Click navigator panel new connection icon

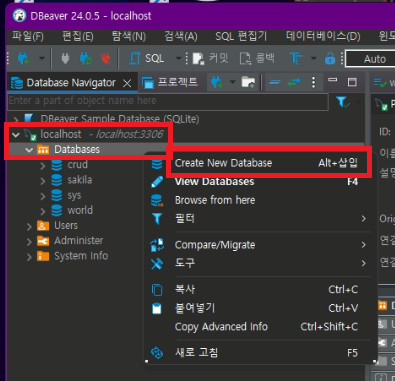pyautogui.click(x=216, y=82)
